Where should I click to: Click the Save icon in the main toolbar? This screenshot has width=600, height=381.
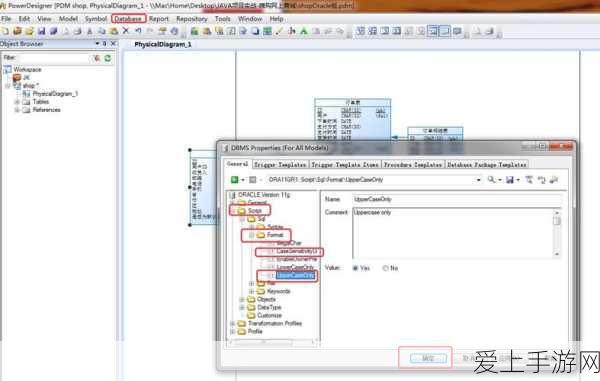[41, 31]
